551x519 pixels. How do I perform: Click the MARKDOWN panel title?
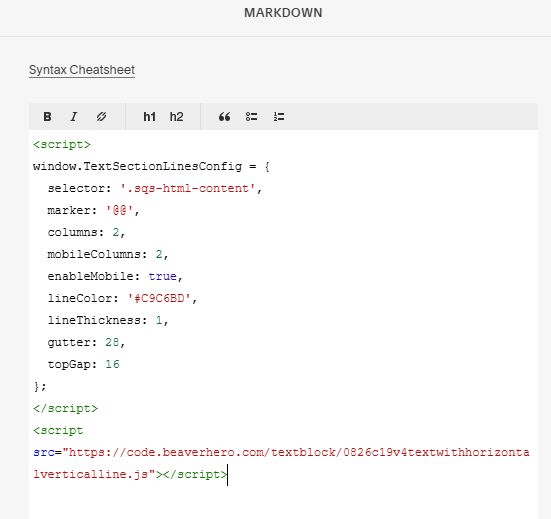pos(283,13)
